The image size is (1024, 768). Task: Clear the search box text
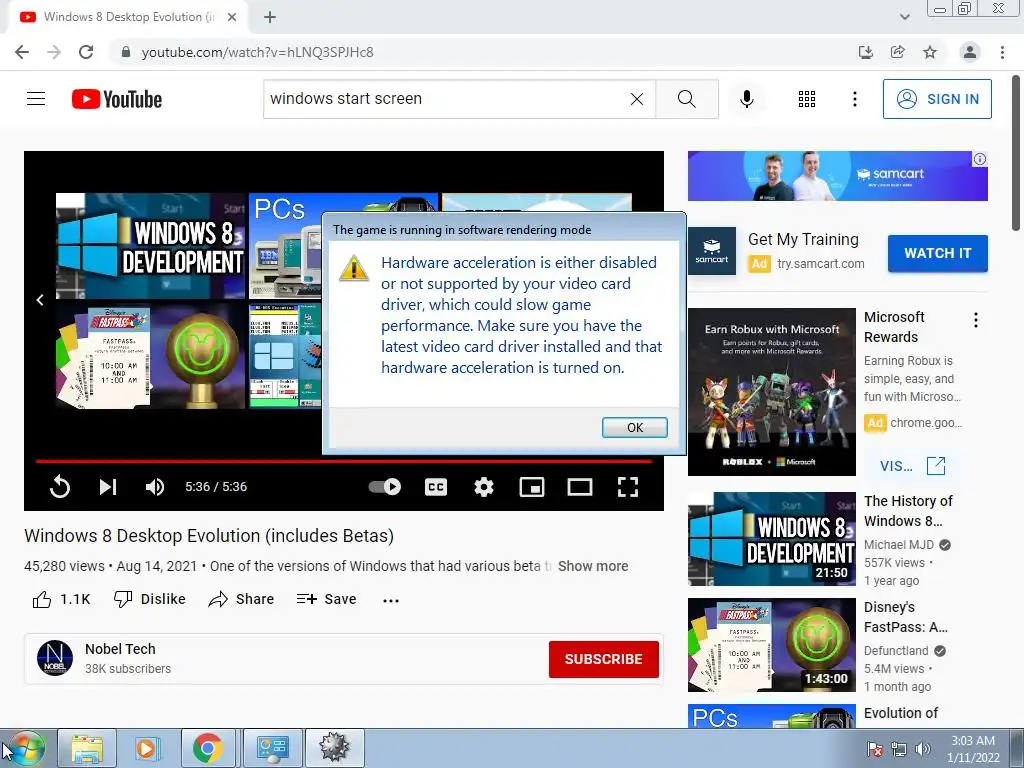coord(637,99)
